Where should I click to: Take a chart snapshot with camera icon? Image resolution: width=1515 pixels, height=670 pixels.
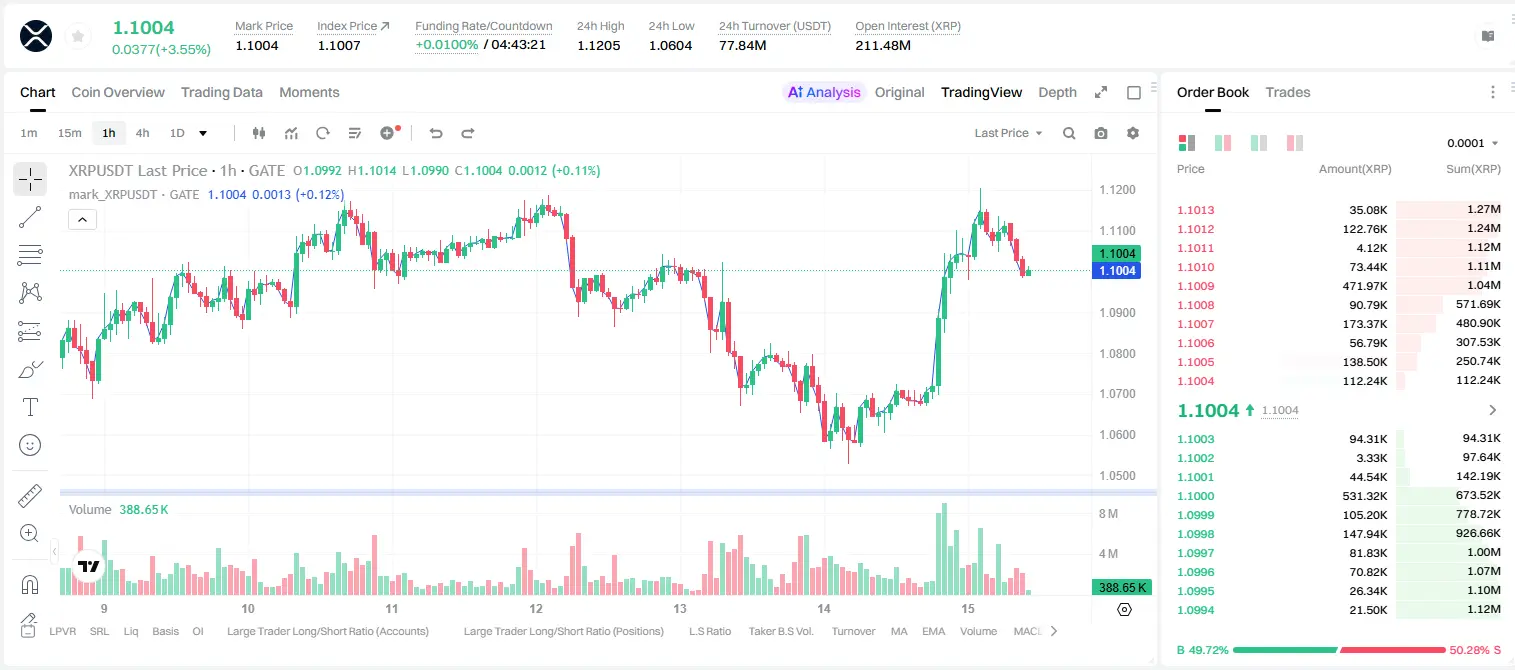point(1101,133)
